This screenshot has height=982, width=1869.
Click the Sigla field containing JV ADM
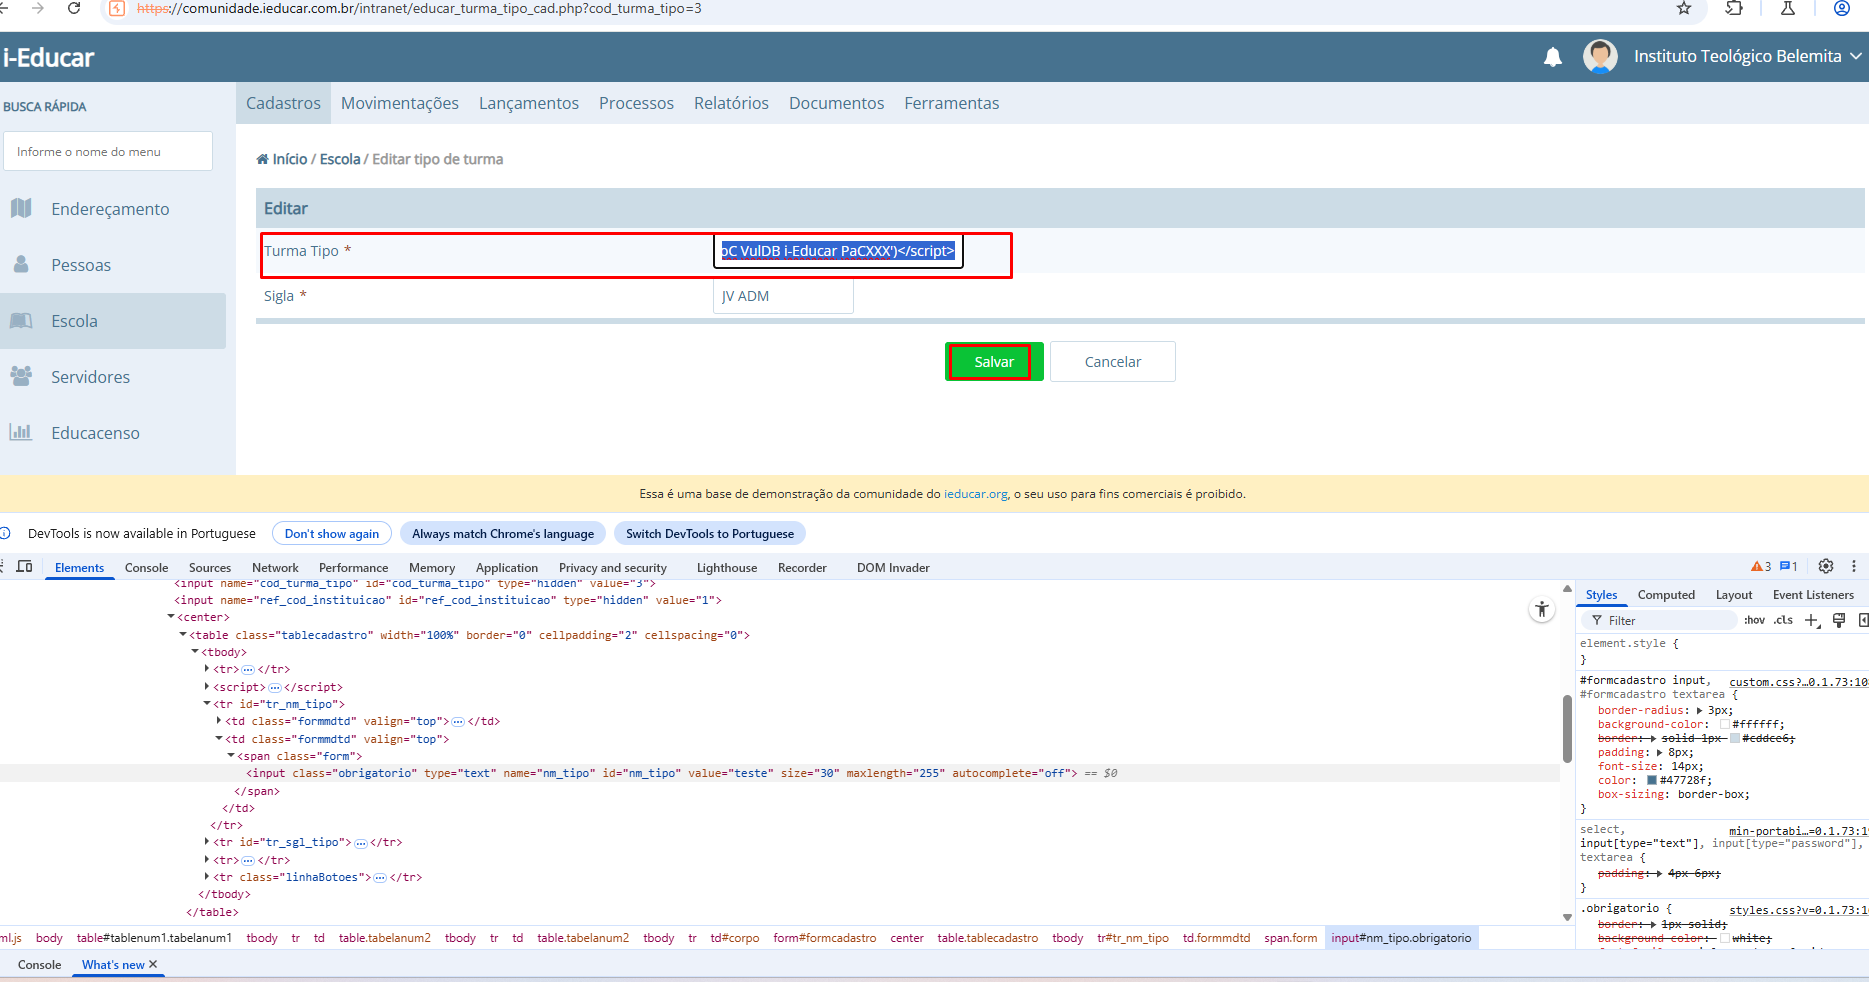783,296
